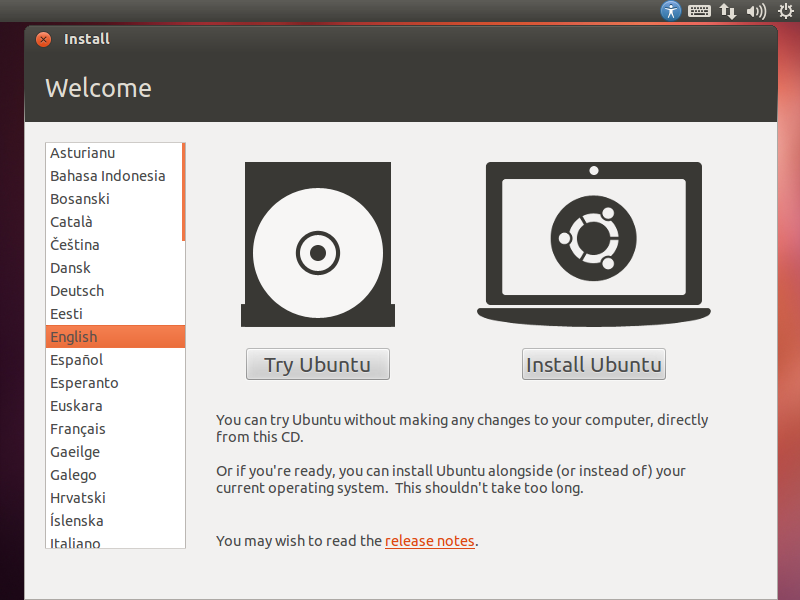
Task: Select Čeština language
Action: pyautogui.click(x=114, y=245)
